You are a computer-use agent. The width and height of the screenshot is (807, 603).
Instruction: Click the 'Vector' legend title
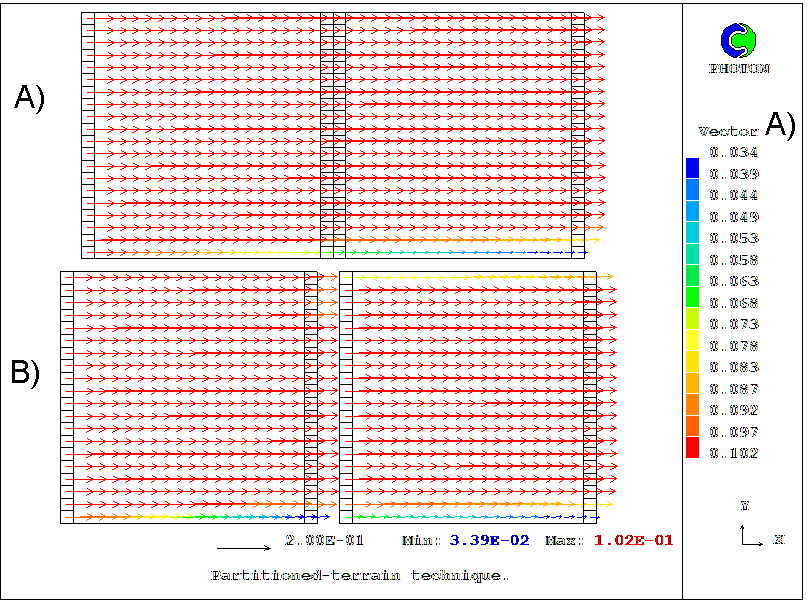pyautogui.click(x=726, y=132)
